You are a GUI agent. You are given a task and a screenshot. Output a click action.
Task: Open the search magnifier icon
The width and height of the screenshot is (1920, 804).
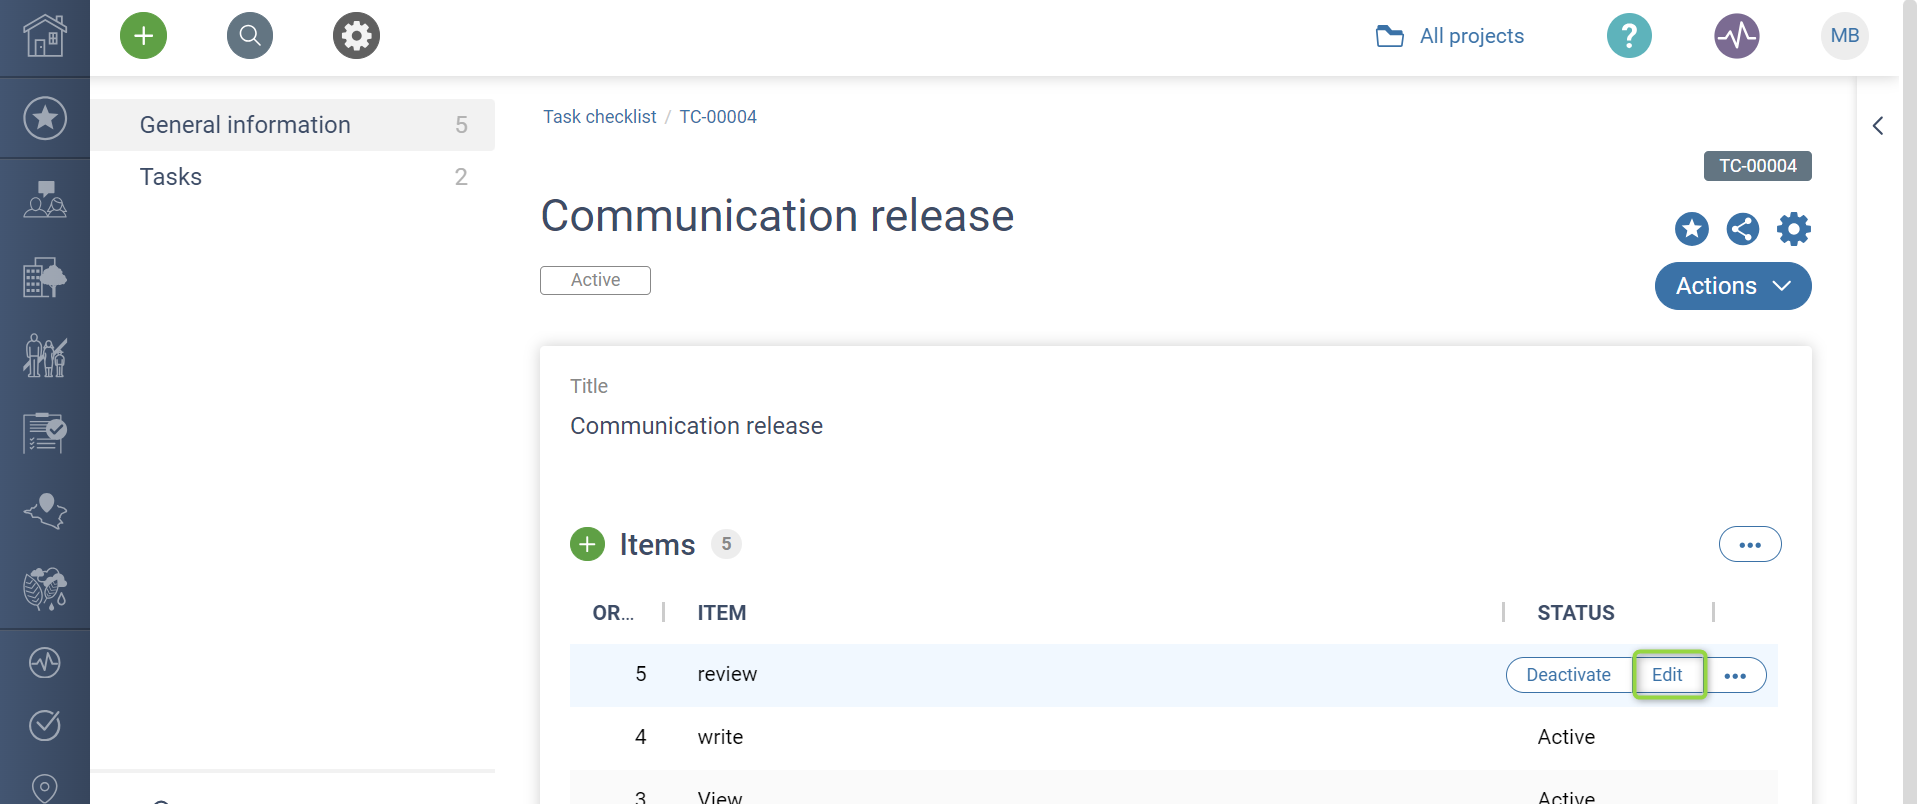click(250, 36)
